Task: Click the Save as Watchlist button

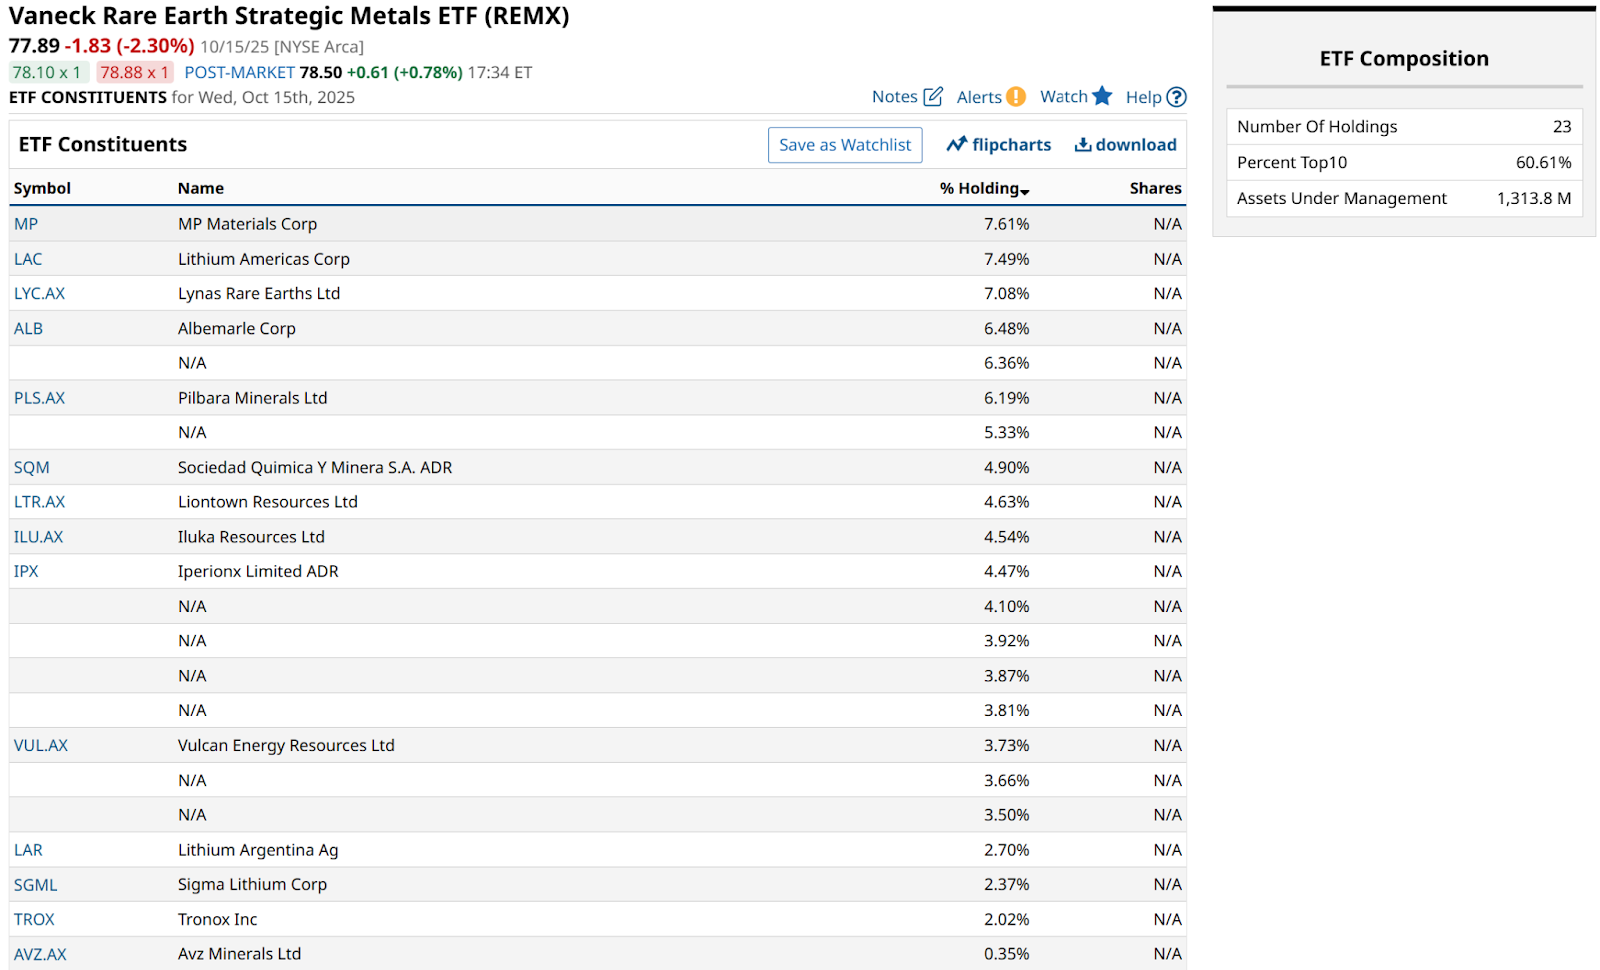Action: pos(845,145)
